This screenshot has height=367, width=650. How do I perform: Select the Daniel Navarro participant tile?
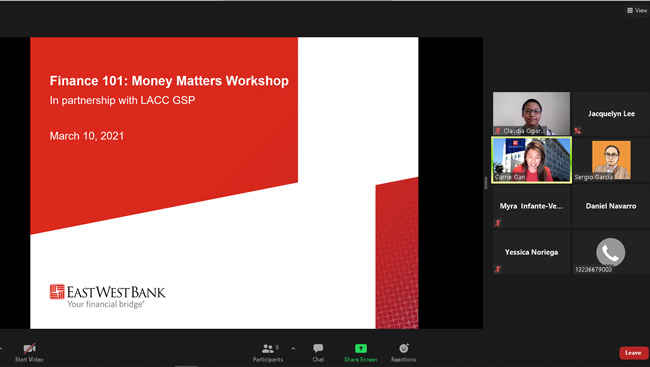611,206
